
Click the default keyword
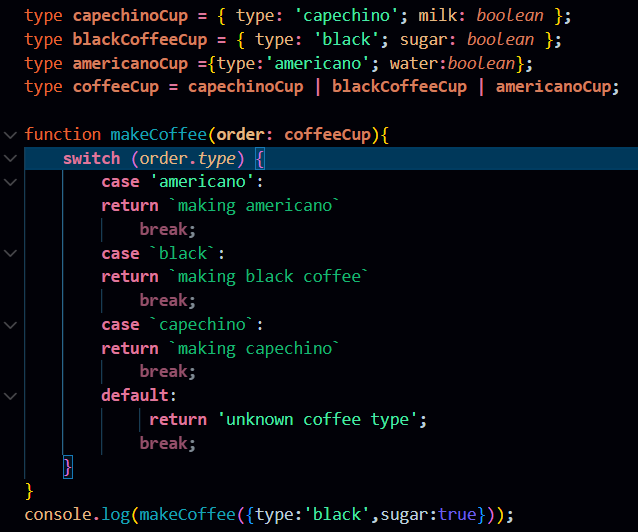135,395
